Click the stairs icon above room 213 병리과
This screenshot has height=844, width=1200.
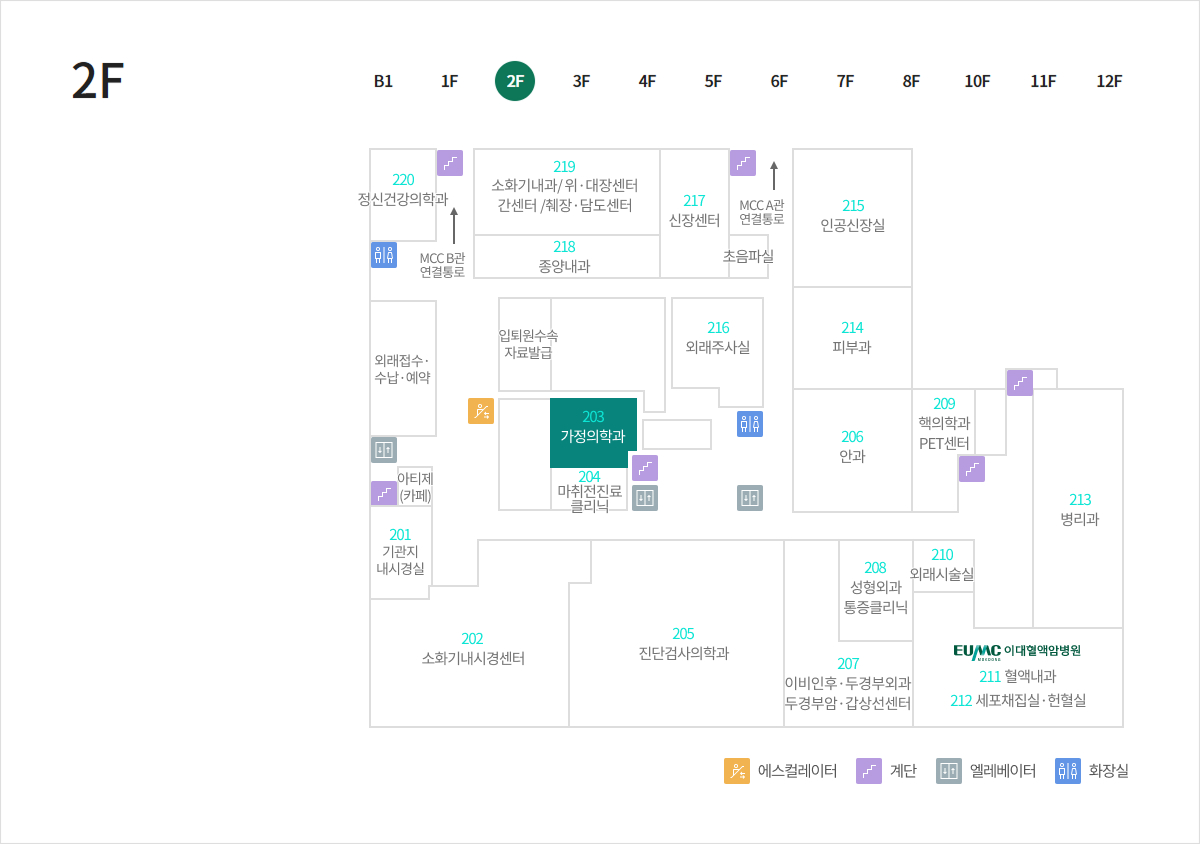click(x=1020, y=383)
